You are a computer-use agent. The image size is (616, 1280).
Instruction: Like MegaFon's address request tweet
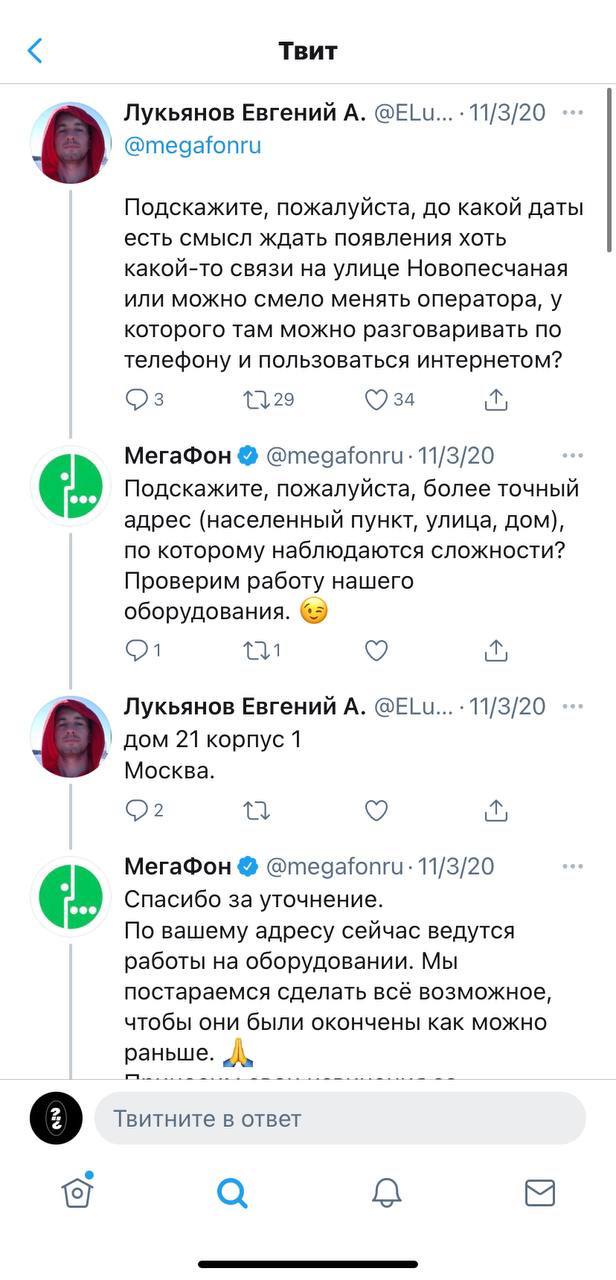(376, 651)
